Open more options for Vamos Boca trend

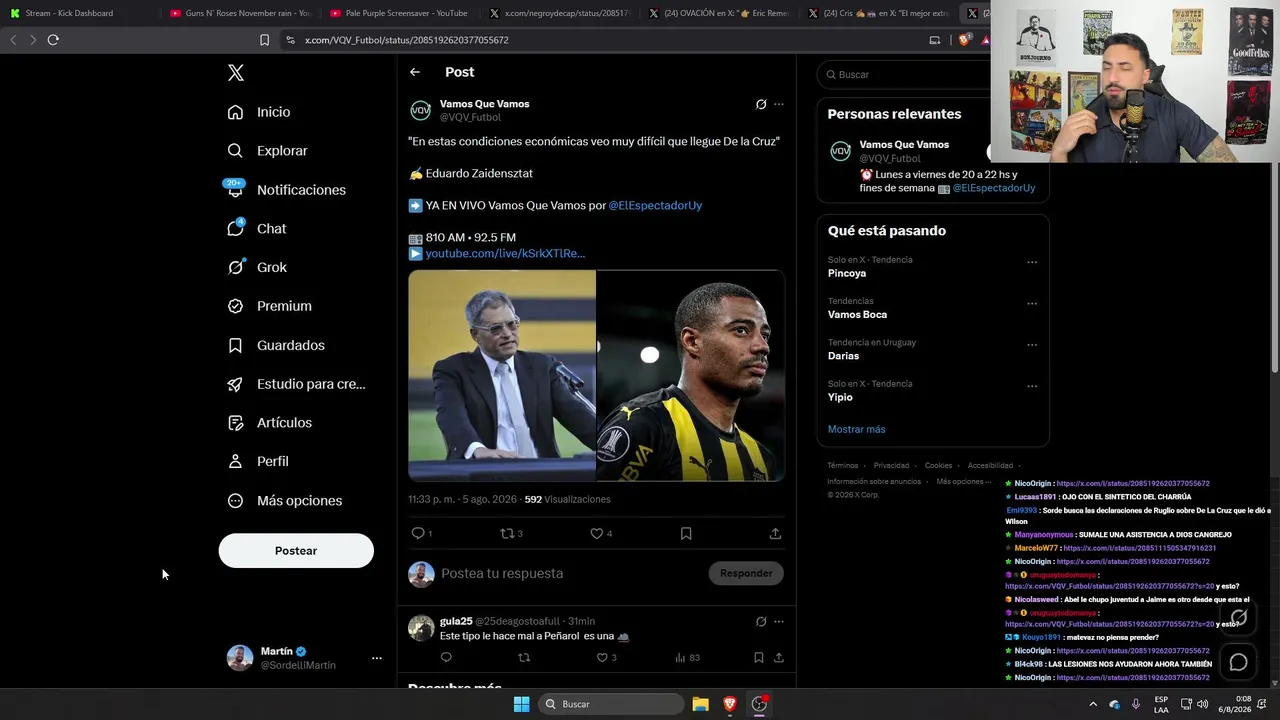(1032, 304)
